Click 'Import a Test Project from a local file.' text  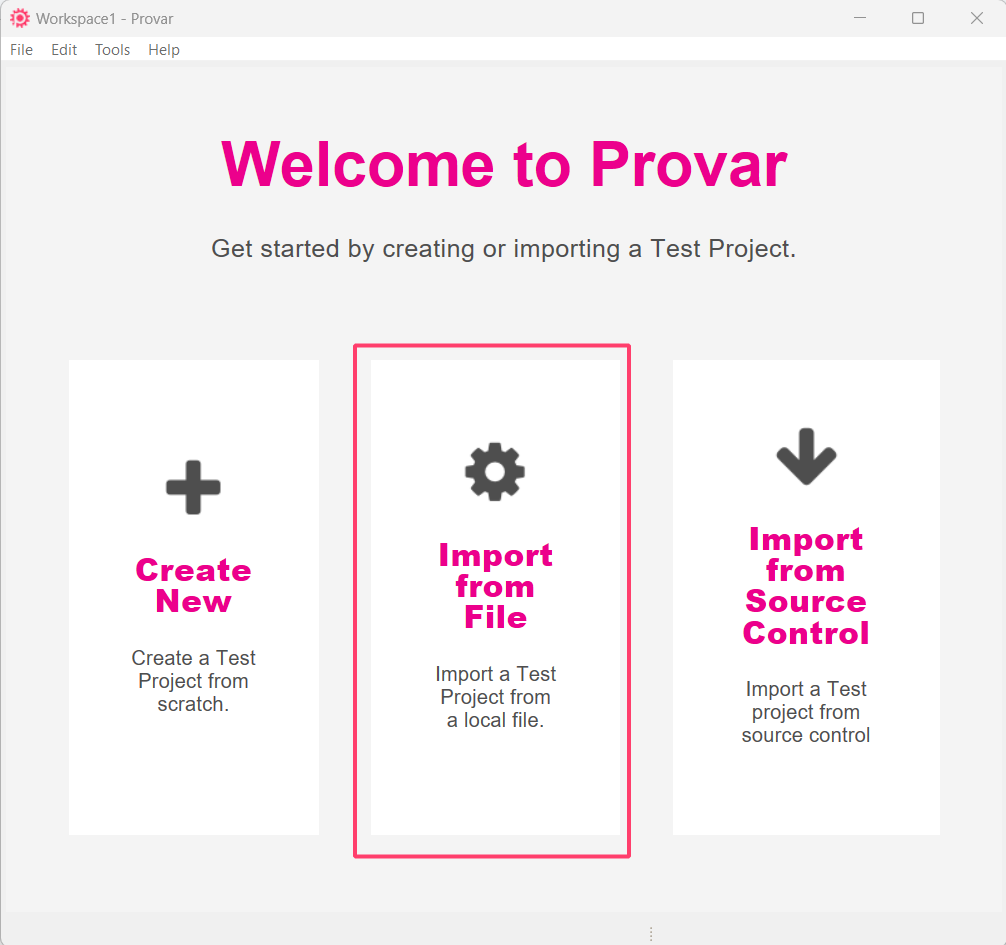click(x=495, y=697)
